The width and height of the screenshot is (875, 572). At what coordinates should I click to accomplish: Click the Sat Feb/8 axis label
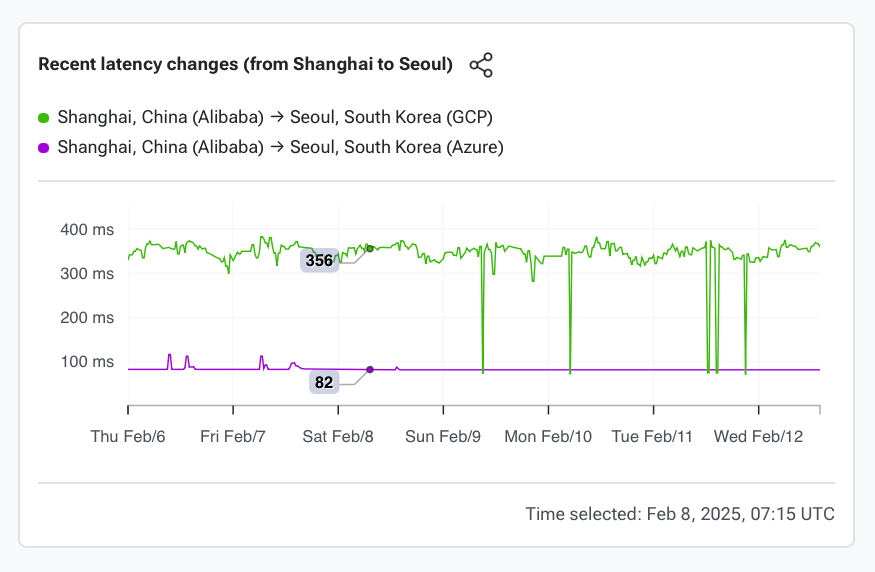click(338, 437)
